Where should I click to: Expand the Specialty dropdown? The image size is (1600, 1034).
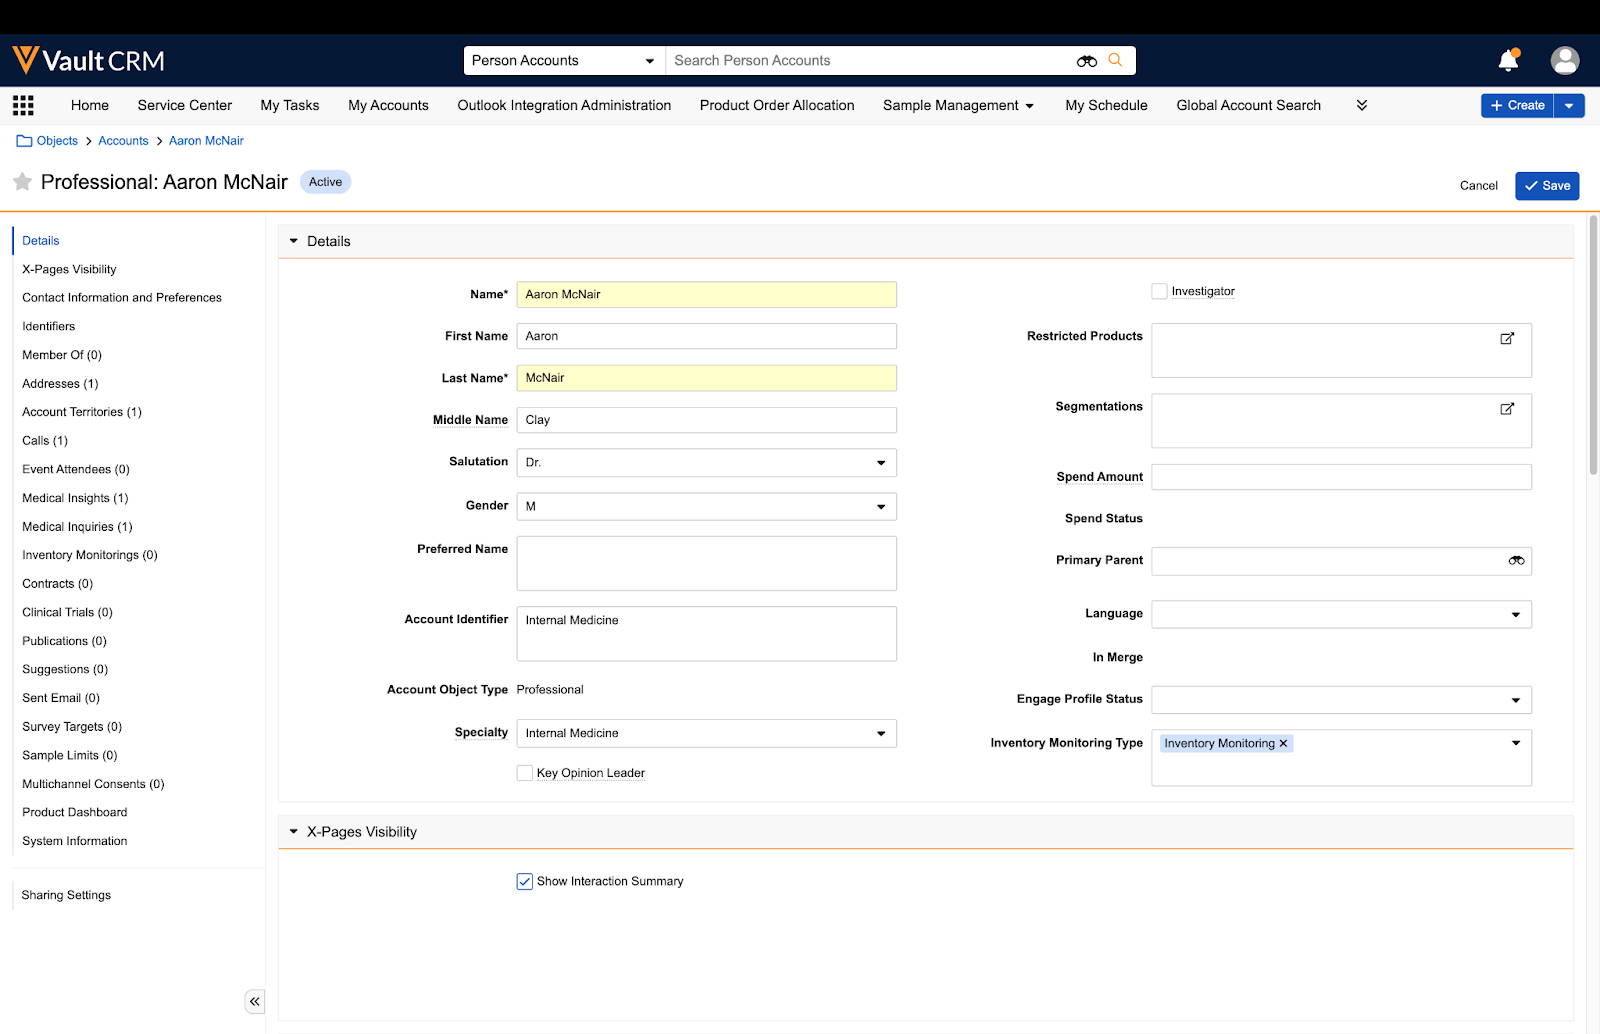click(x=706, y=733)
